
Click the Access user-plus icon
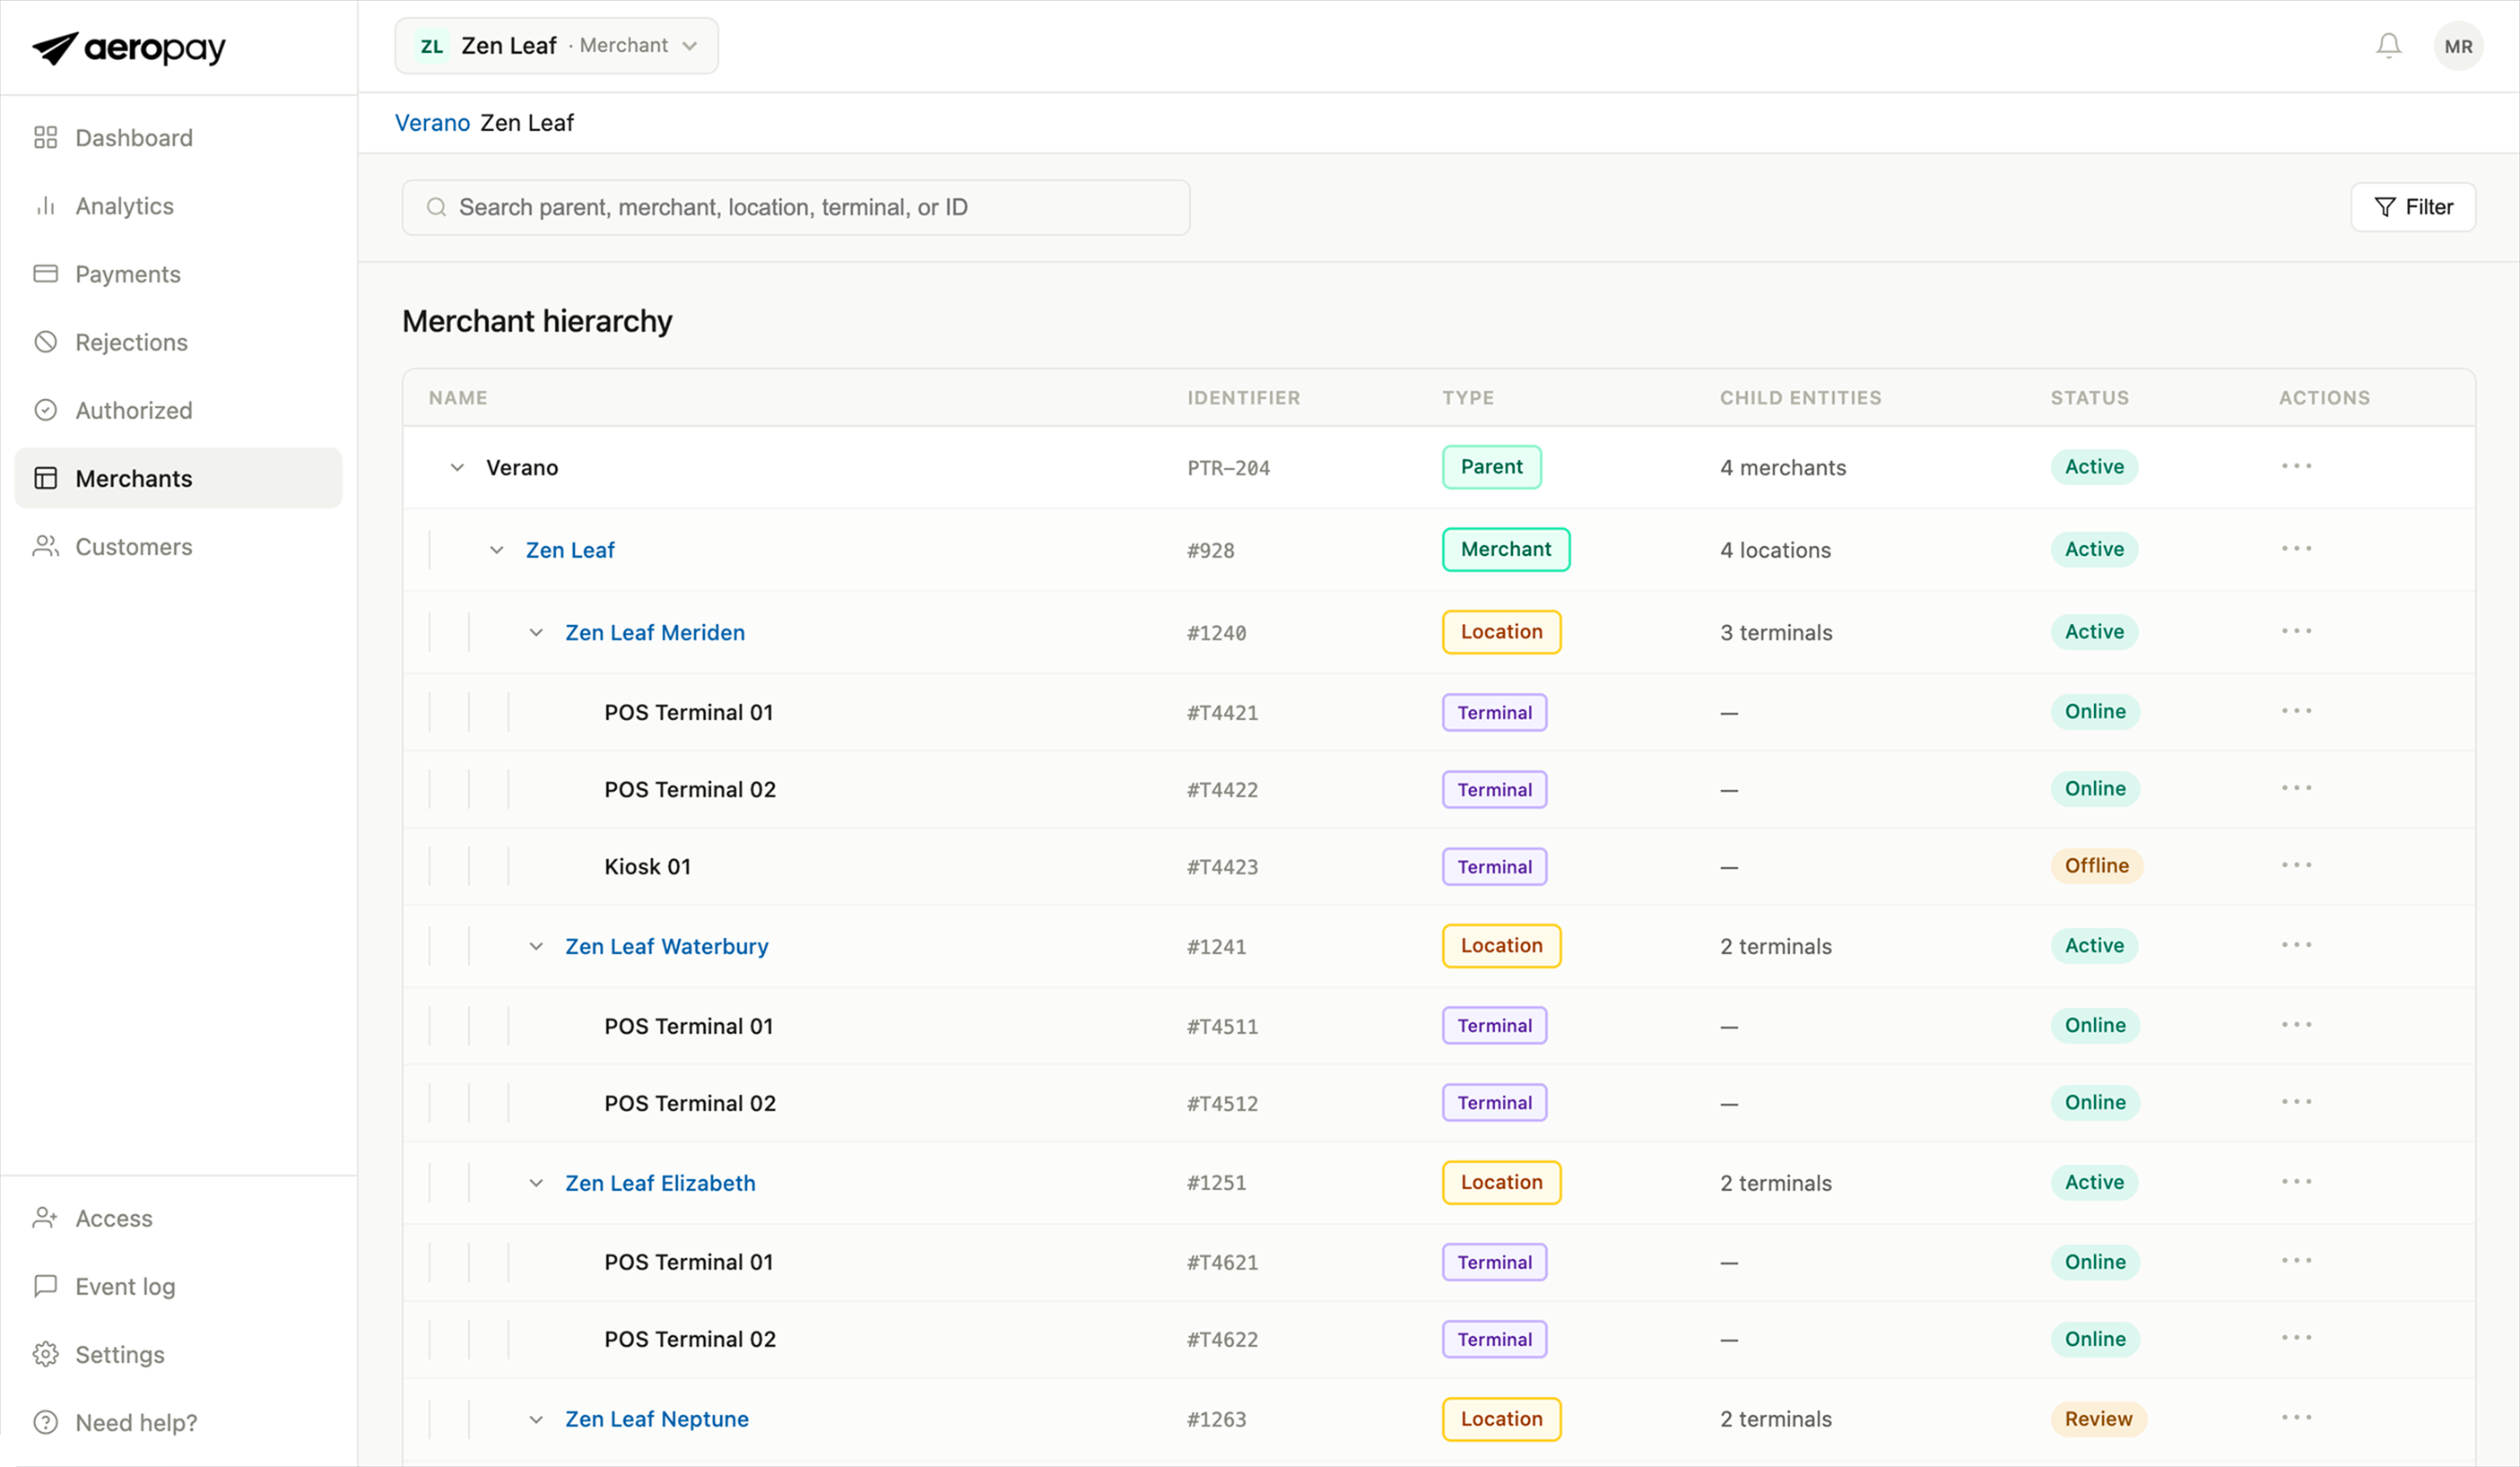46,1217
